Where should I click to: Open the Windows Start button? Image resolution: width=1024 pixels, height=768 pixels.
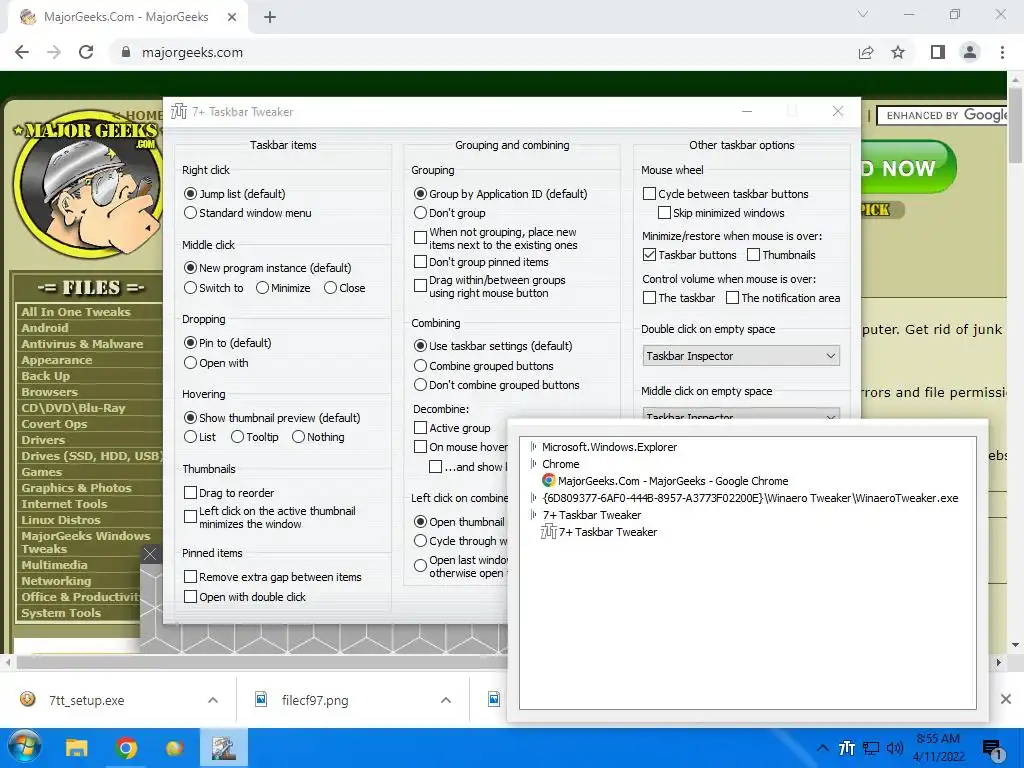[x=25, y=748]
